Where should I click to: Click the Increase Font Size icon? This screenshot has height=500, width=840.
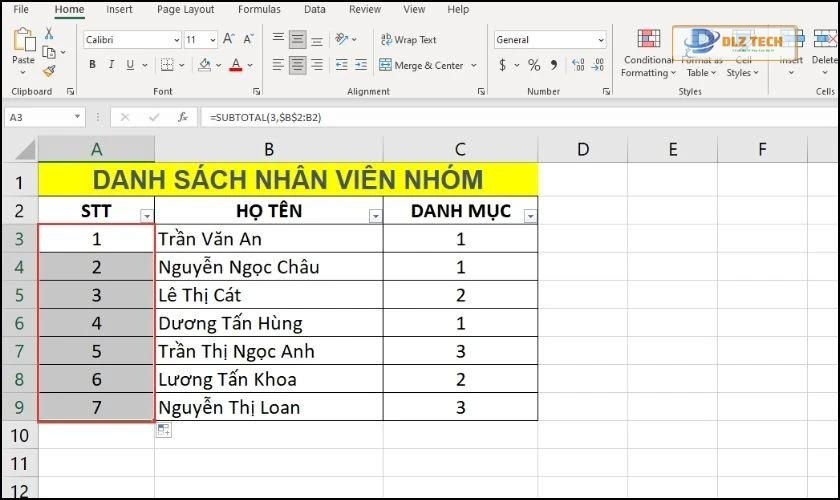click(x=229, y=40)
